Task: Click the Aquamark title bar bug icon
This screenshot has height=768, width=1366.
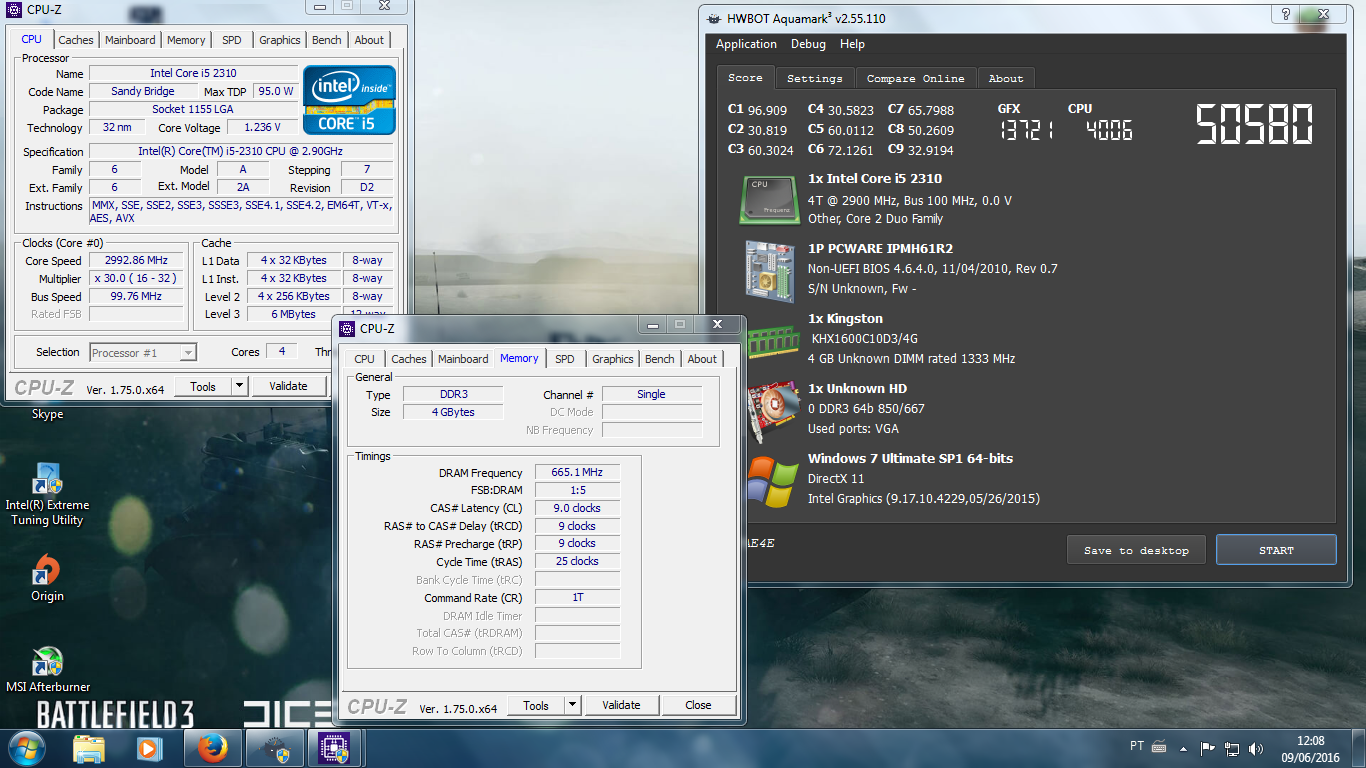Action: coord(713,18)
